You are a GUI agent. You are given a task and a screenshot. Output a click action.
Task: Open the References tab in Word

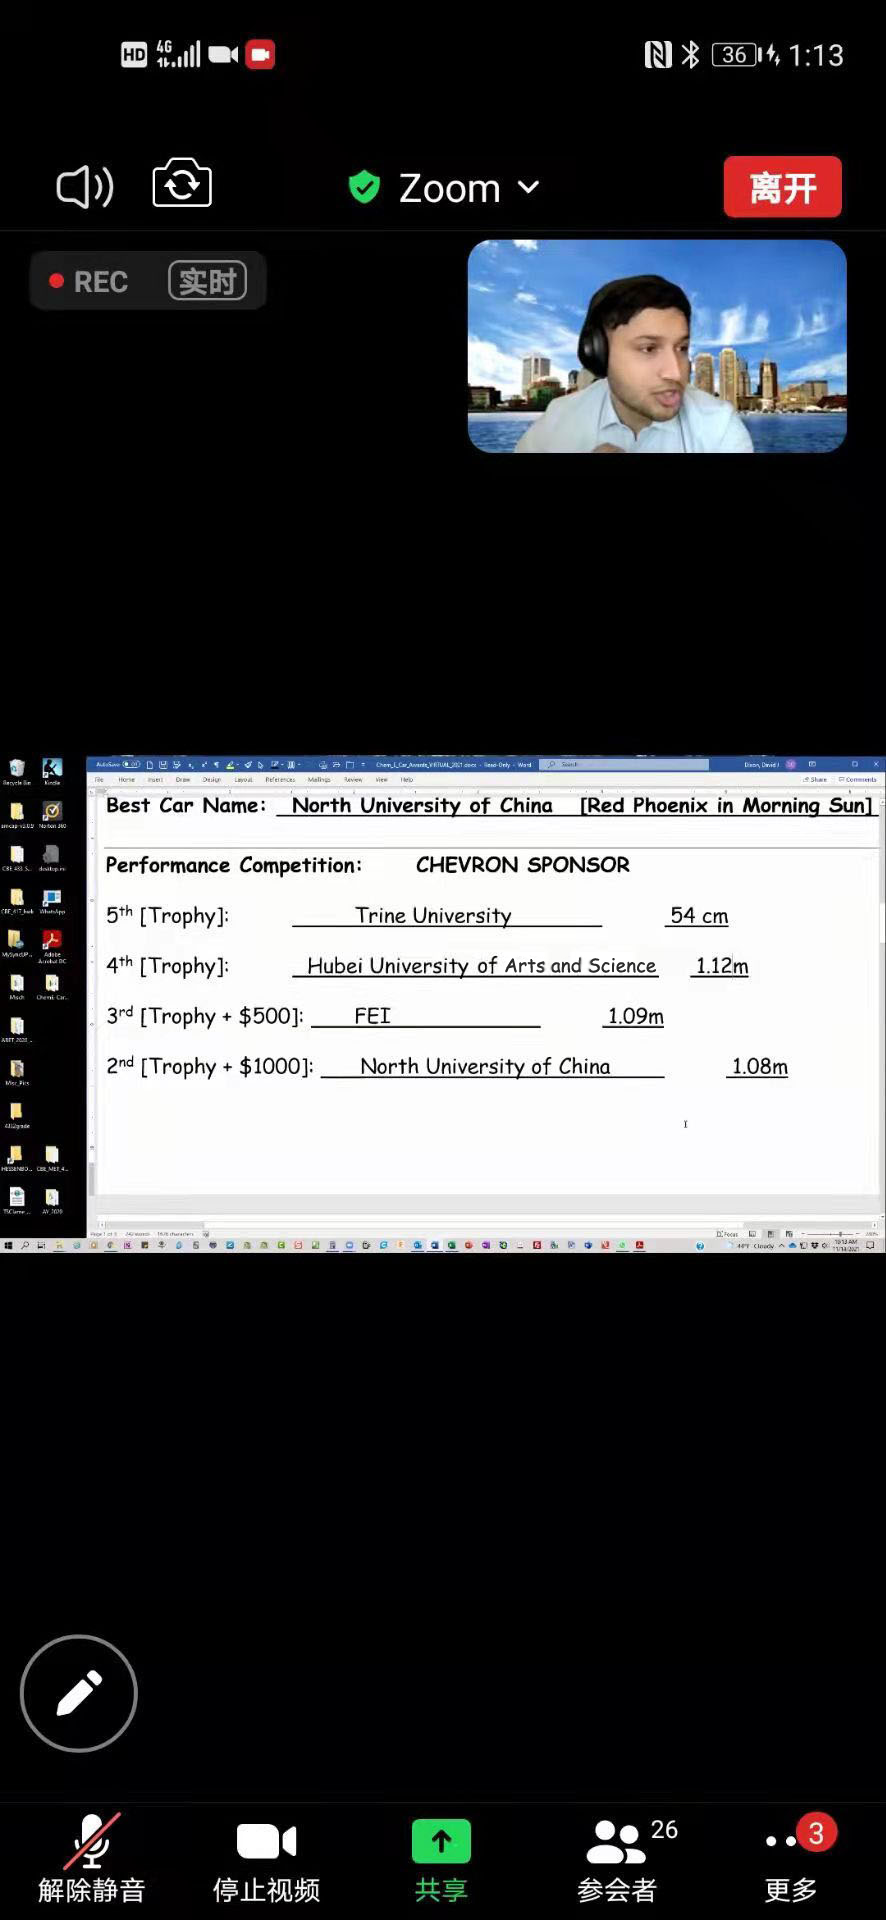coord(280,779)
